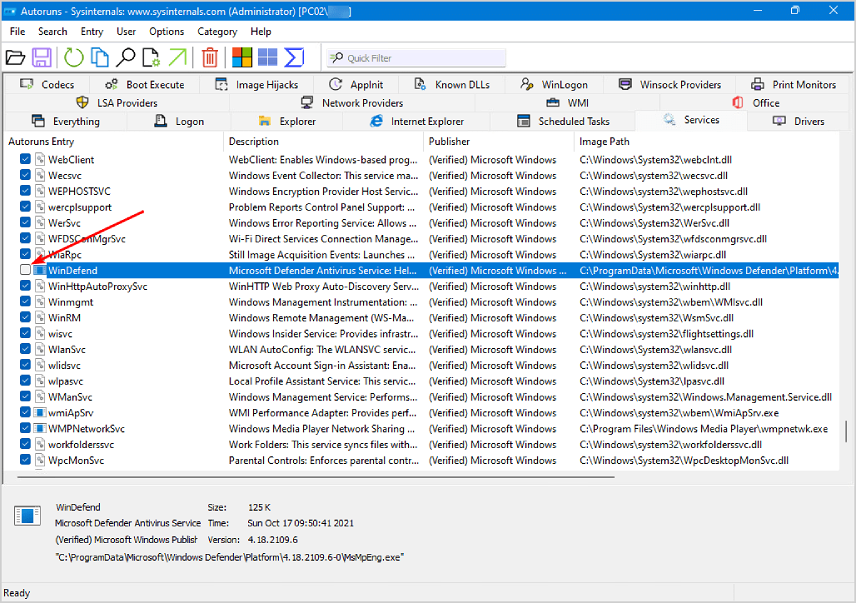Screen dimensions: 856x603
Task: Switch to the Internet Explorer tab
Action: tap(417, 121)
